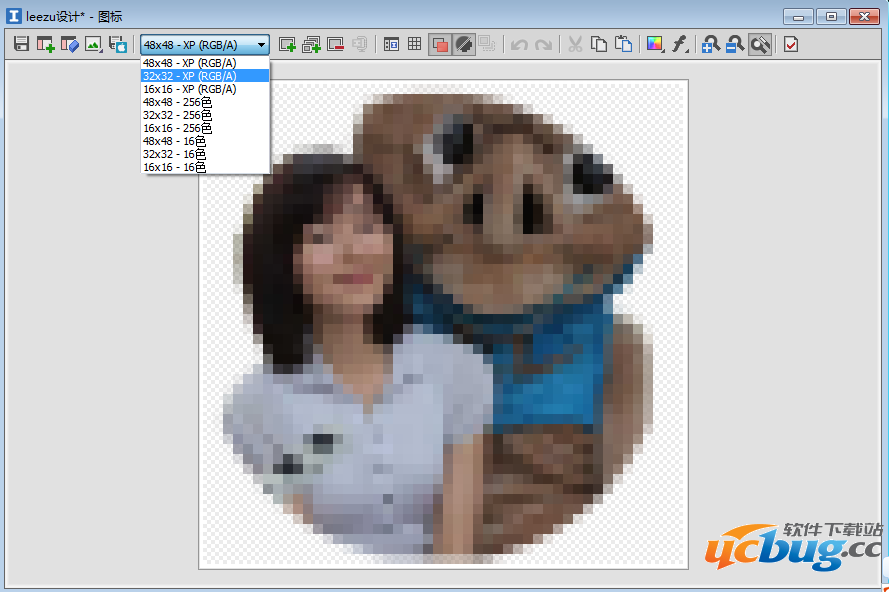The height and width of the screenshot is (592, 889).
Task: Select the 32x32 - 256色 entry
Action: pyautogui.click(x=205, y=115)
